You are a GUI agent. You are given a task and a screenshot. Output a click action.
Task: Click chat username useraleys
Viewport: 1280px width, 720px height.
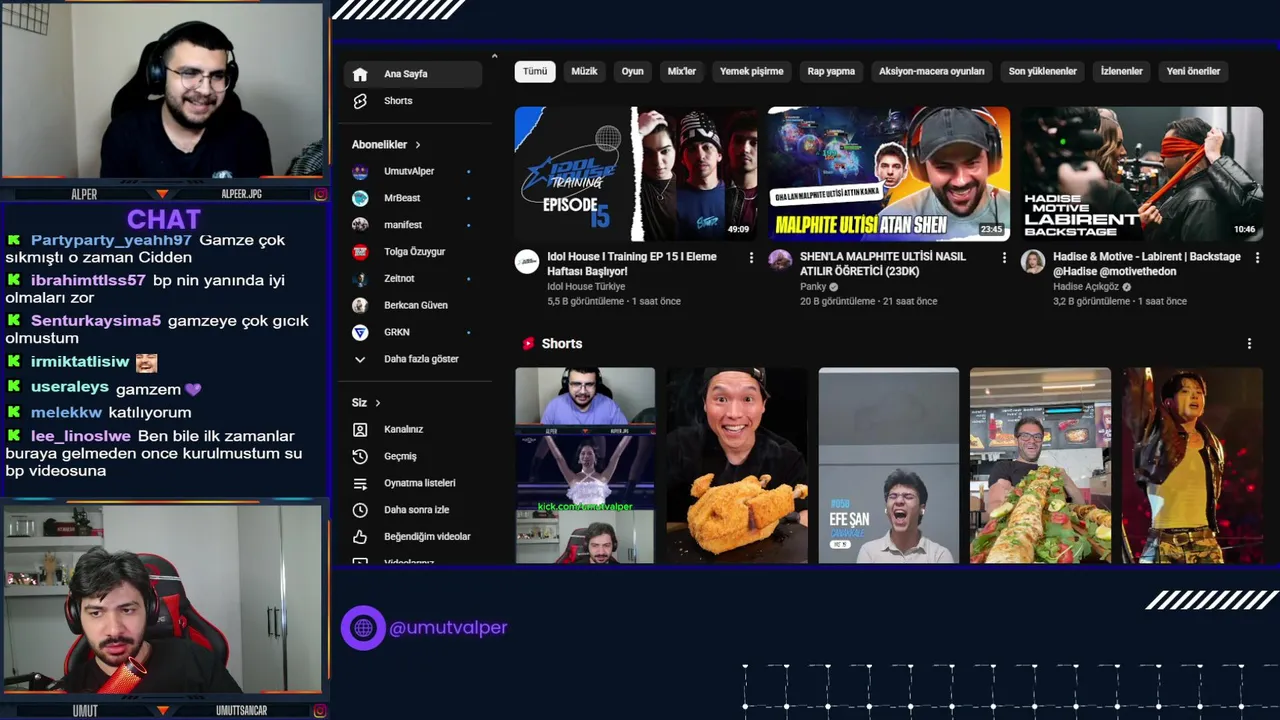[x=70, y=387]
